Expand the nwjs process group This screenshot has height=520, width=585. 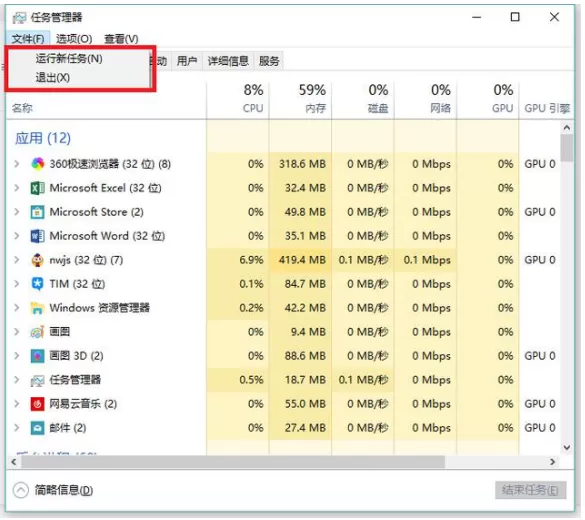coord(16,260)
